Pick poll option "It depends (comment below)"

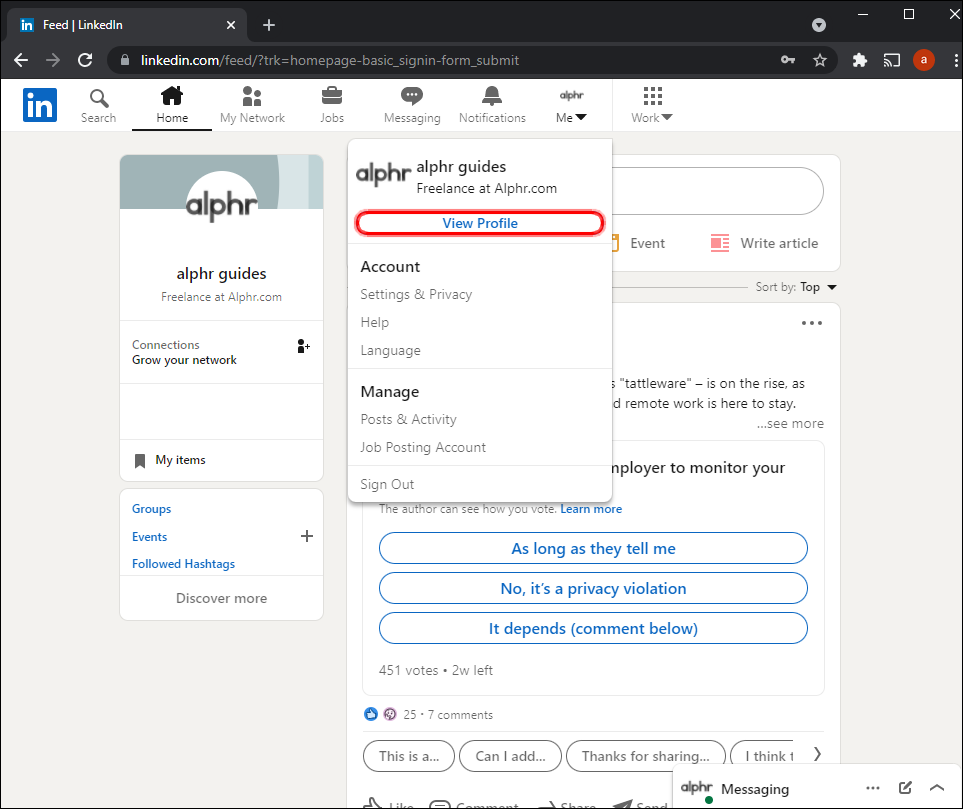[x=593, y=629]
